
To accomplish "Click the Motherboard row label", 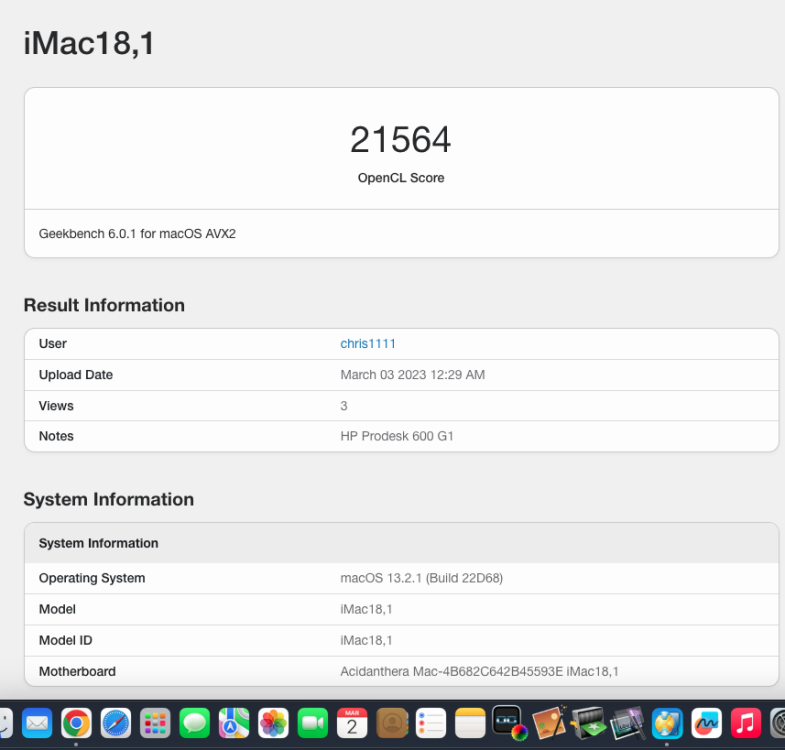I will pos(77,671).
